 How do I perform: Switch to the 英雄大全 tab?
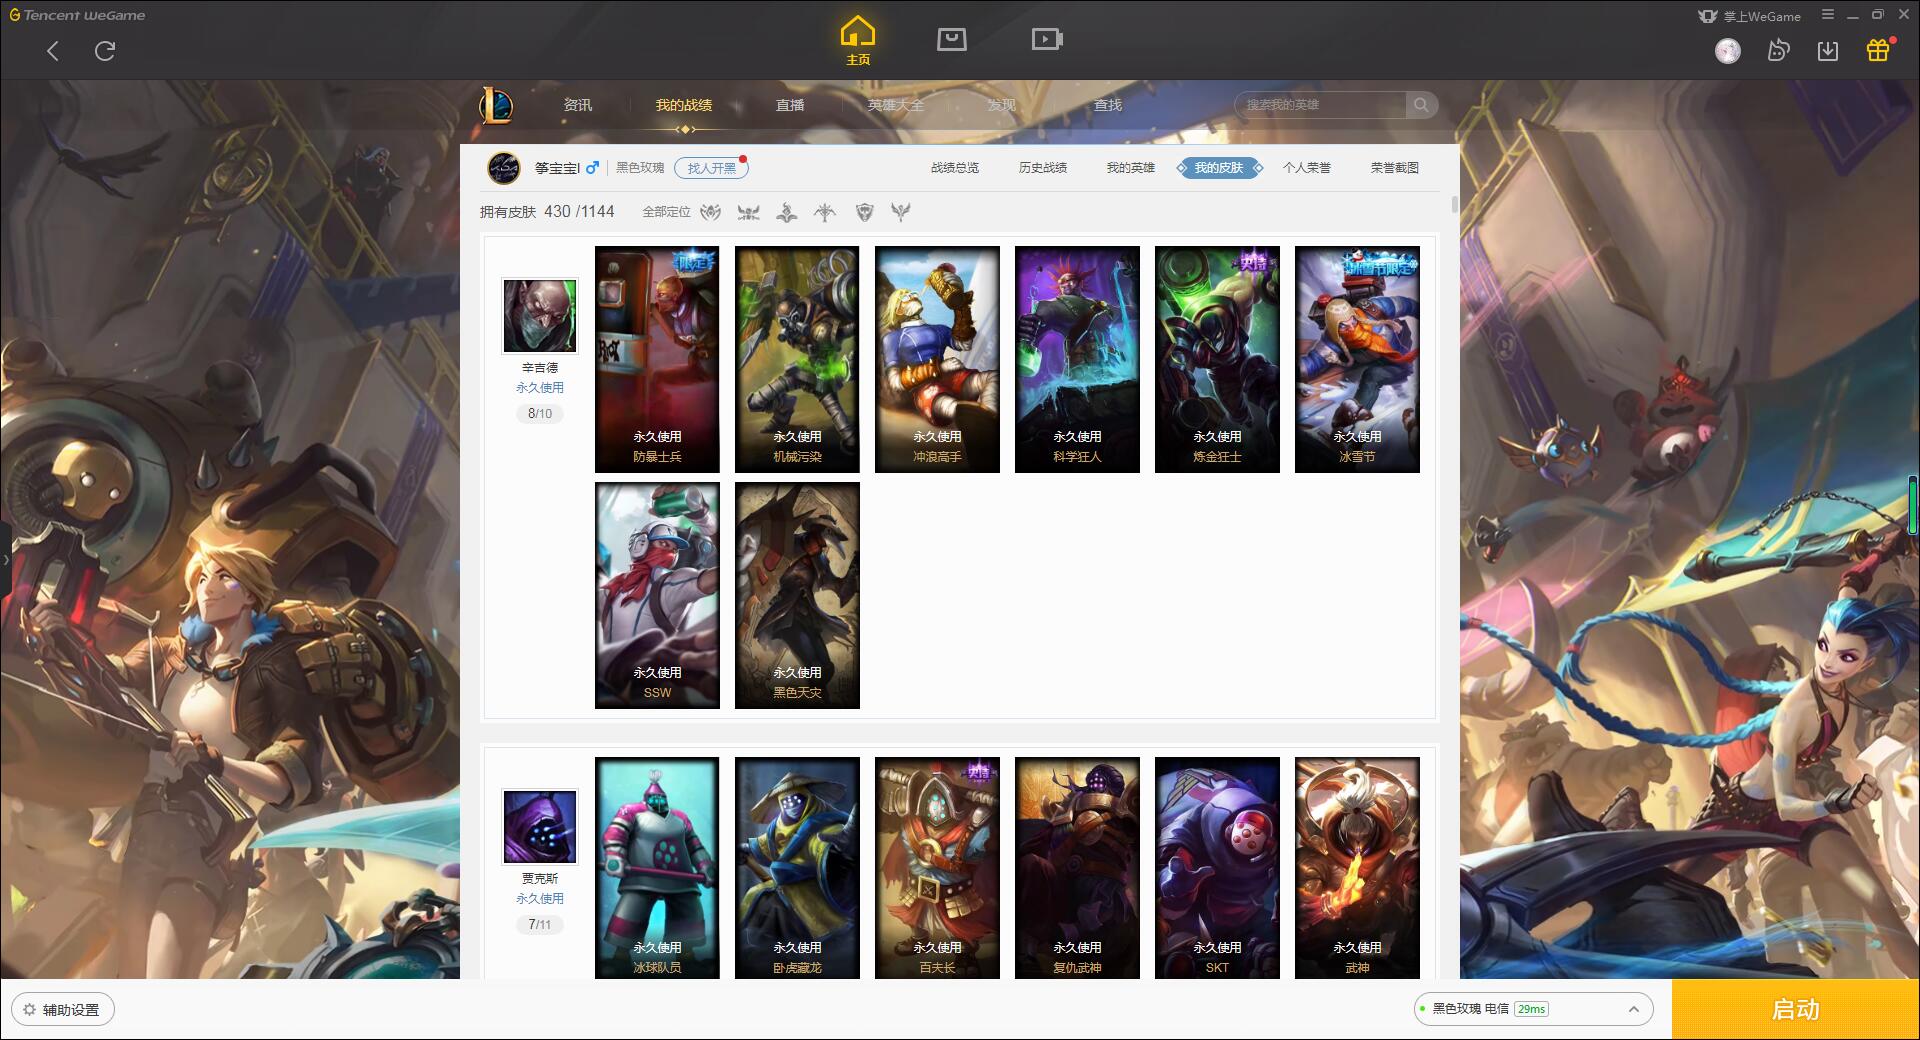(x=896, y=105)
